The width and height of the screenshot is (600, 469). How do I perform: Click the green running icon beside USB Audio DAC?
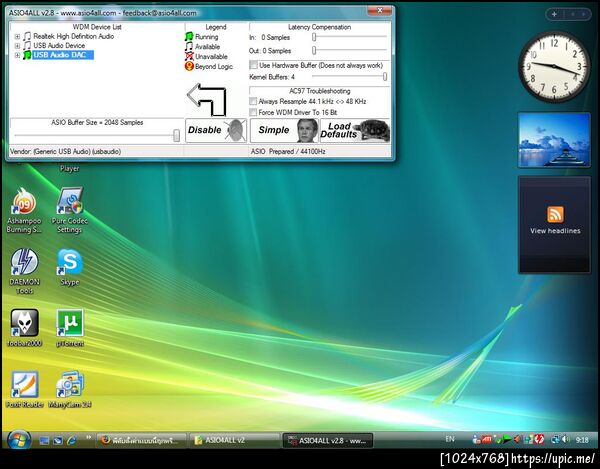27,55
